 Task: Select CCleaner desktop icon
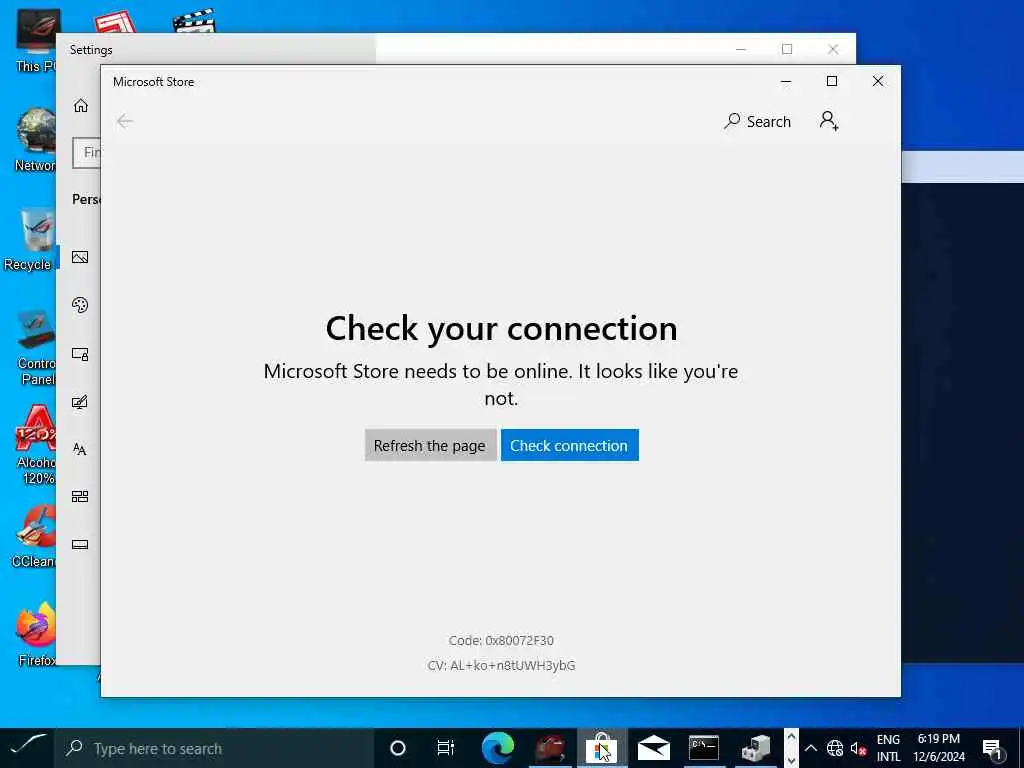tap(34, 537)
